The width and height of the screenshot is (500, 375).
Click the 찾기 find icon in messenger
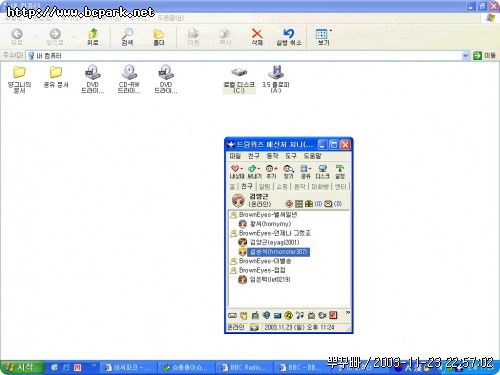288,171
